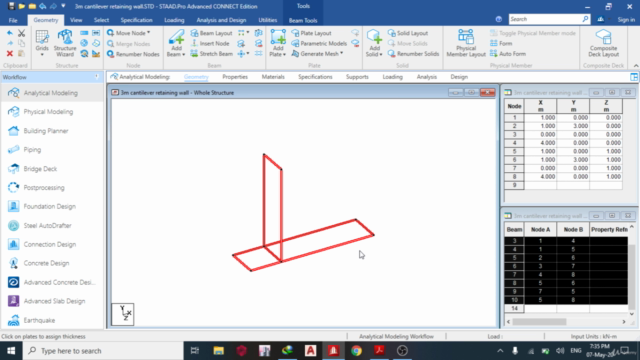Open the Generate Mesh dropdown
The width and height of the screenshot is (640, 360).
tap(318, 54)
